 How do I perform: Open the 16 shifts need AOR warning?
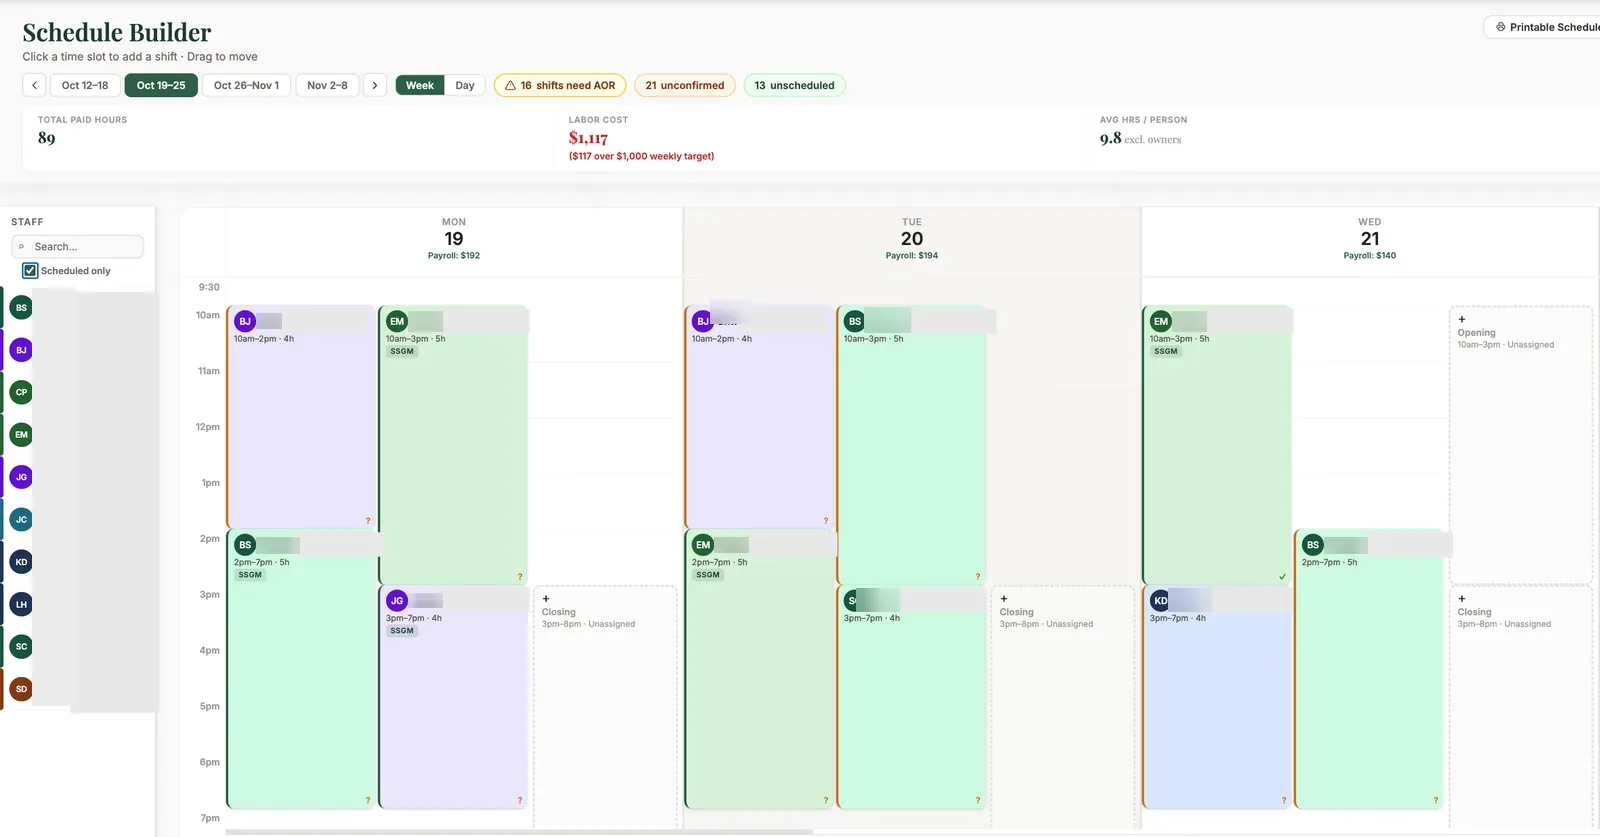560,85
